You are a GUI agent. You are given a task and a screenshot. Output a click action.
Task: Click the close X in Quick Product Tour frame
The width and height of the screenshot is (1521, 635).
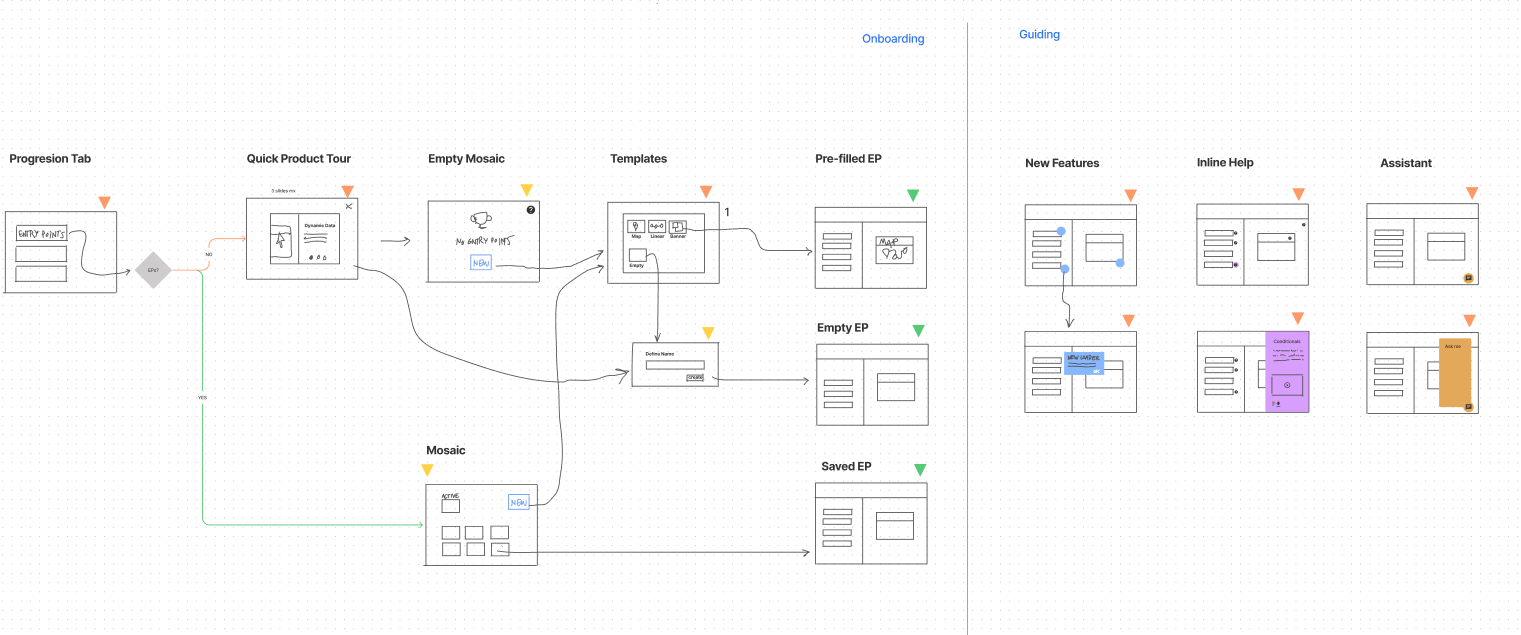(348, 206)
